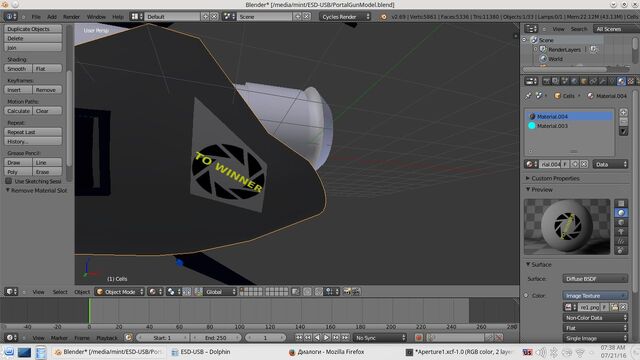The width and height of the screenshot is (640, 360).
Task: Toggle Smooth shading
Action: coord(18,69)
